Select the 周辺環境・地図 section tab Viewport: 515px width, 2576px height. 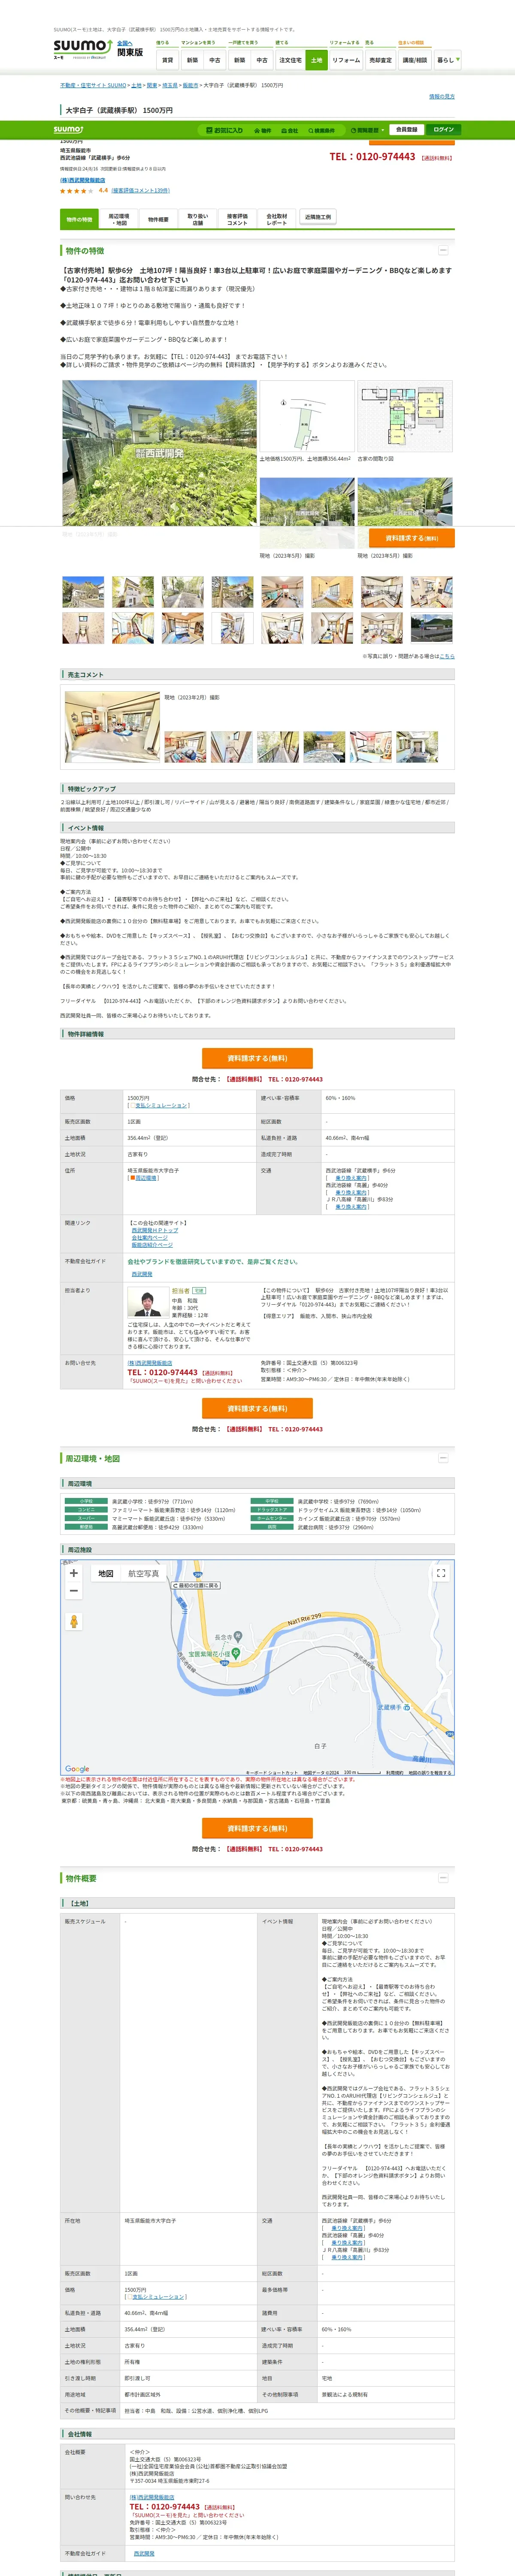coord(118,219)
